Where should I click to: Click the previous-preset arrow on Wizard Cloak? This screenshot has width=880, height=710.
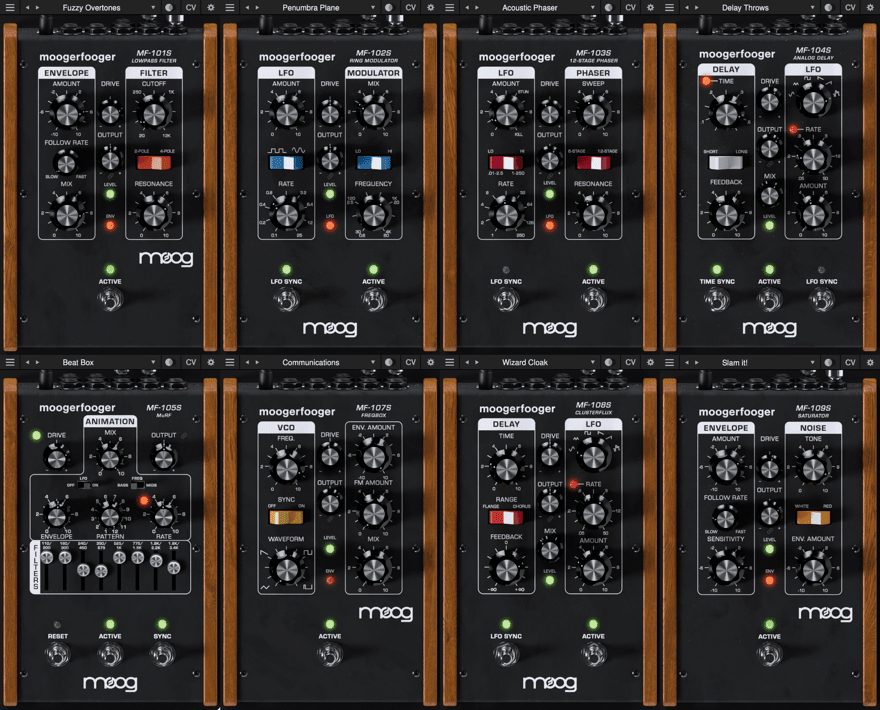click(x=467, y=362)
